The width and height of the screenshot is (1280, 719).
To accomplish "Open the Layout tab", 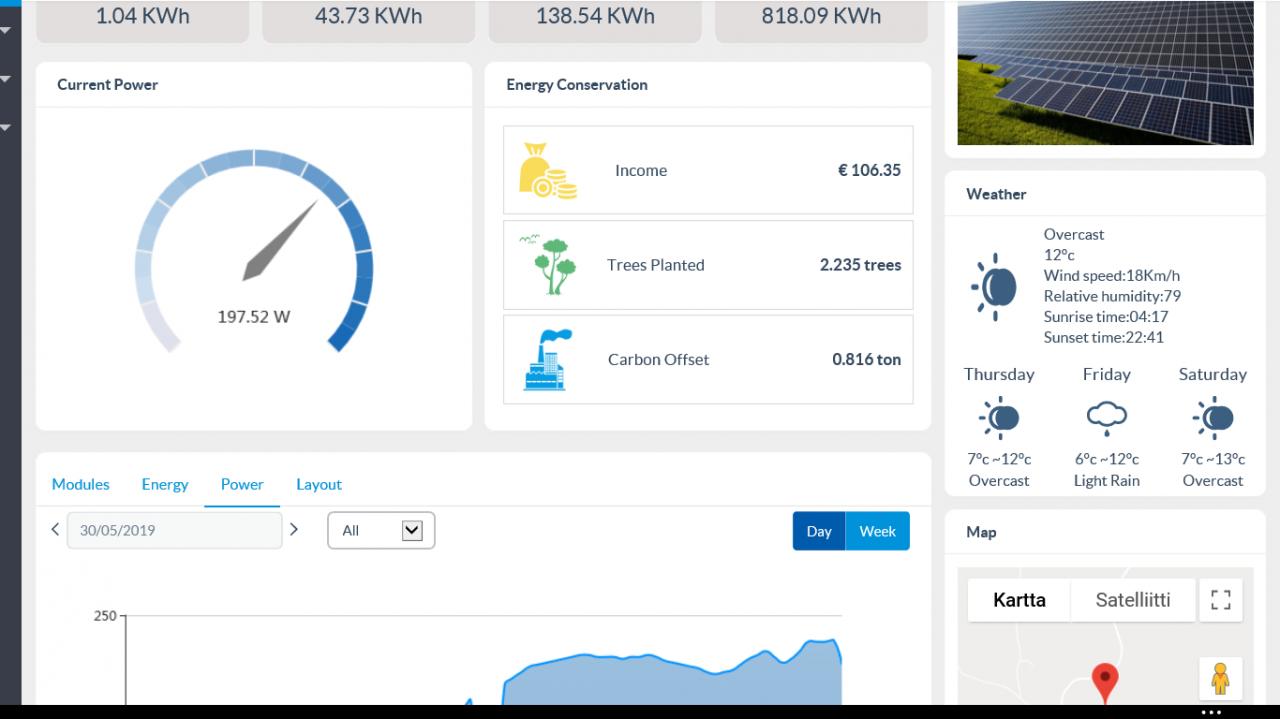I will 319,484.
